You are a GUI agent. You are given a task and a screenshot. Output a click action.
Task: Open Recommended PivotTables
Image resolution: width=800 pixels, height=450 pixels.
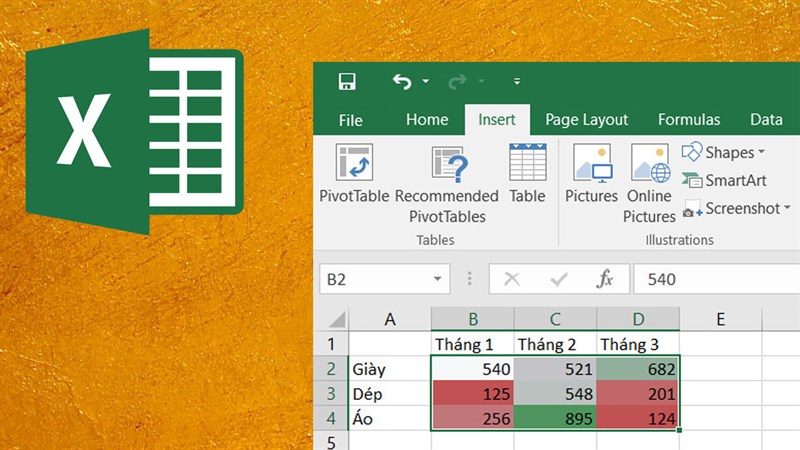tap(447, 184)
